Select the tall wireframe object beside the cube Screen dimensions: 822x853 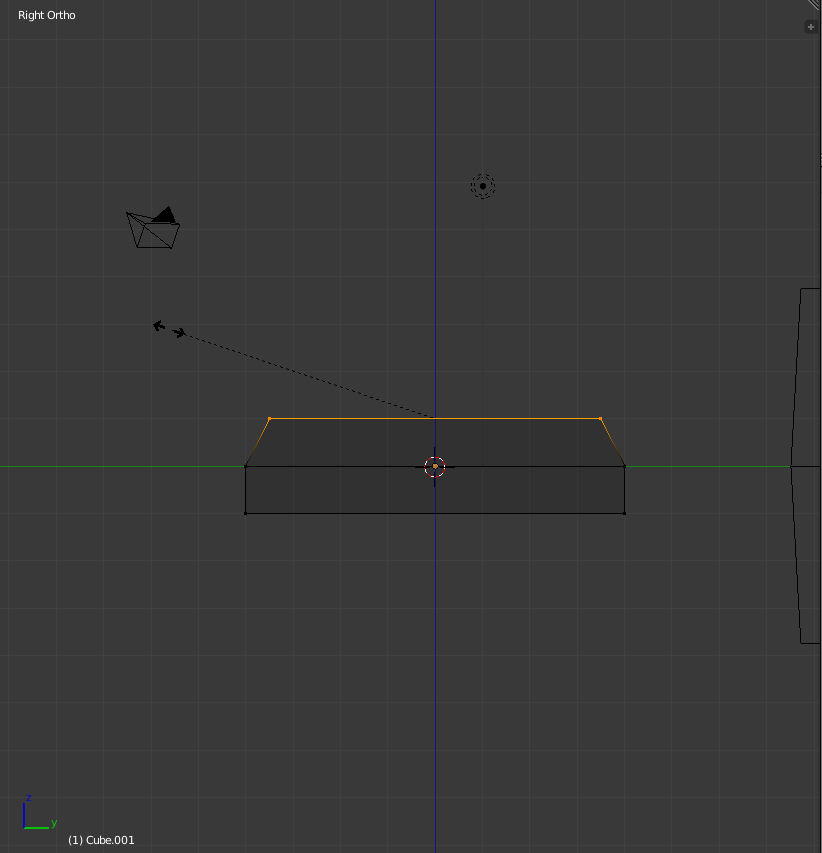pos(805,466)
